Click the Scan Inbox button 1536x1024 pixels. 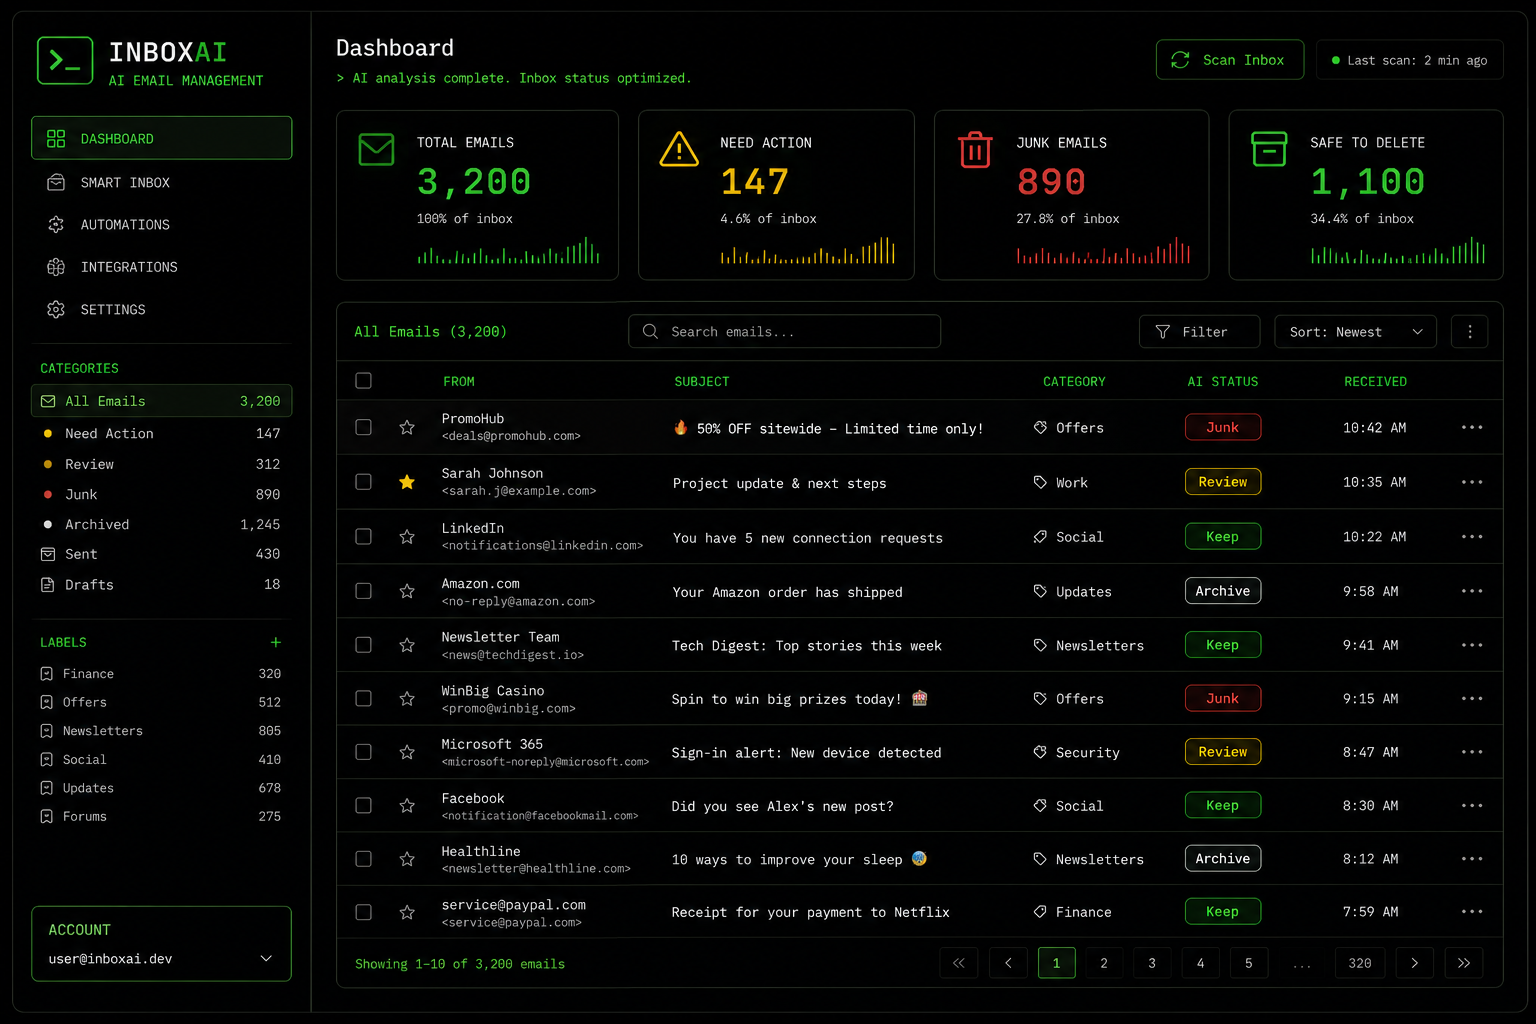coord(1230,60)
